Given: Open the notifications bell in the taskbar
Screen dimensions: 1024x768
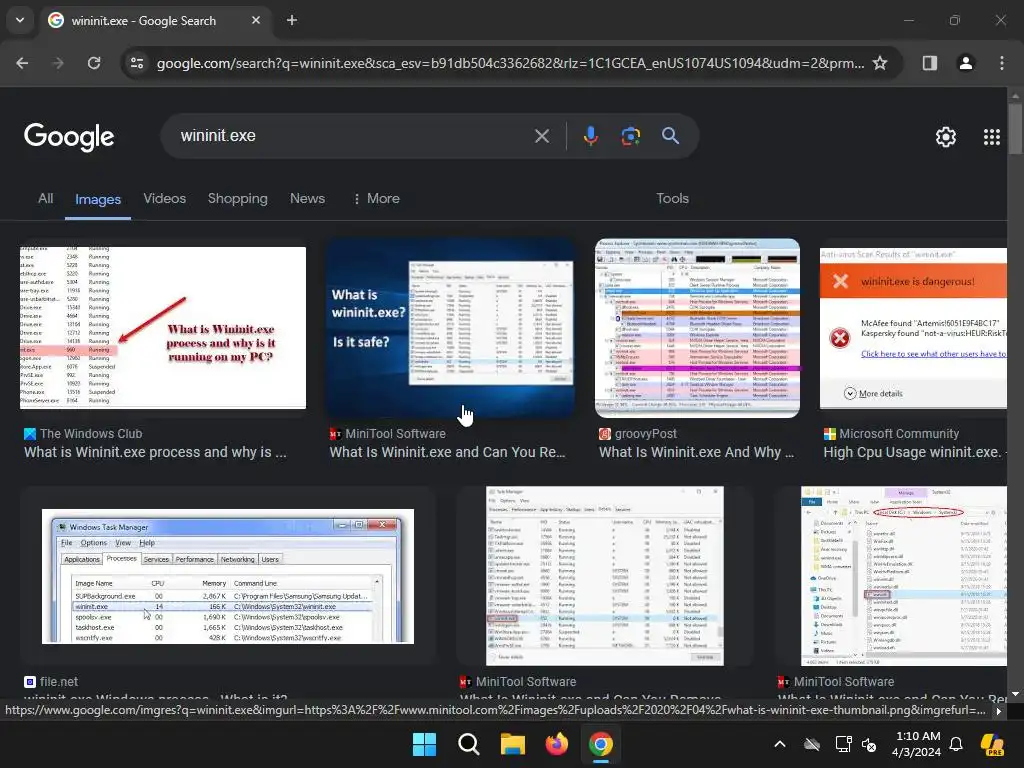Looking at the screenshot, I should click(x=956, y=744).
